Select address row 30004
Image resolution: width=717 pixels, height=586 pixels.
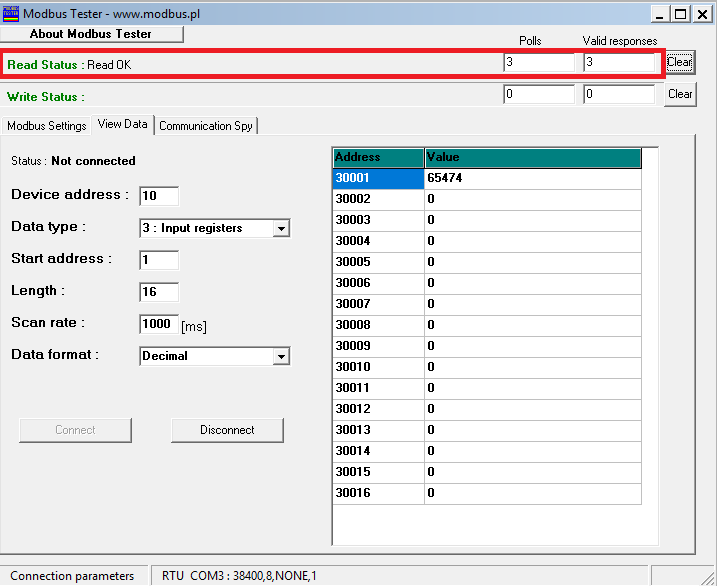[x=379, y=241]
